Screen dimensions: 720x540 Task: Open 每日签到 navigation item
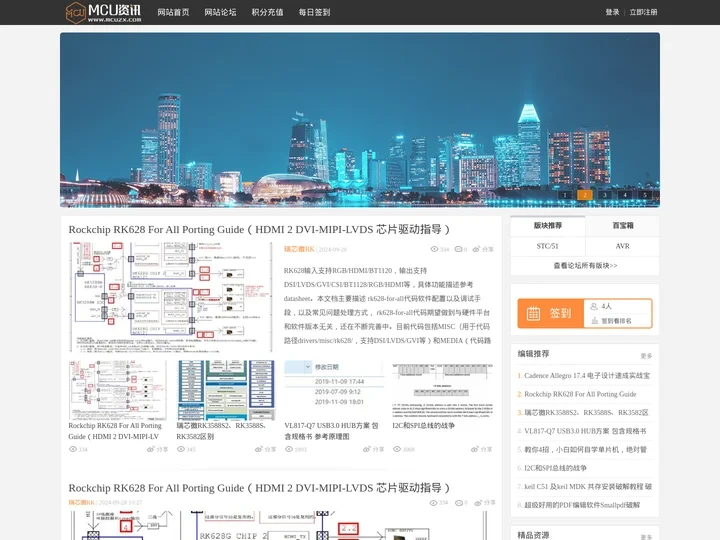(315, 12)
